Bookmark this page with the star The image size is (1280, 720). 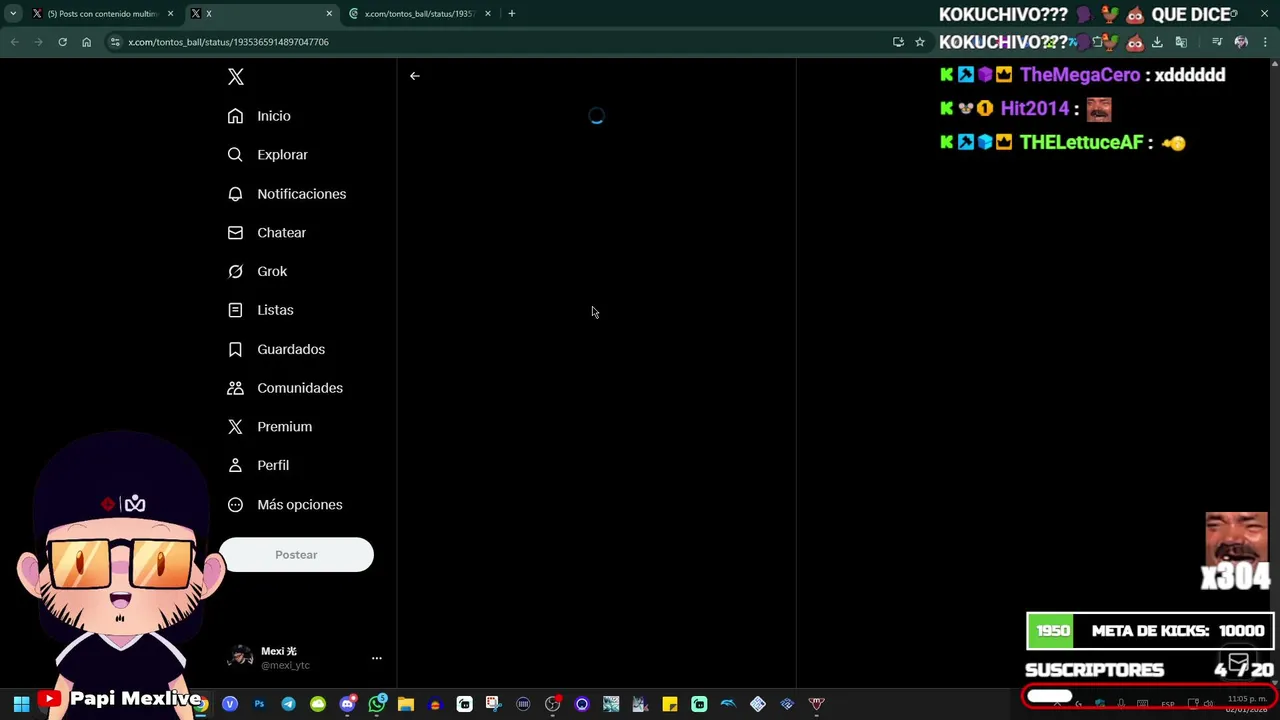920,42
